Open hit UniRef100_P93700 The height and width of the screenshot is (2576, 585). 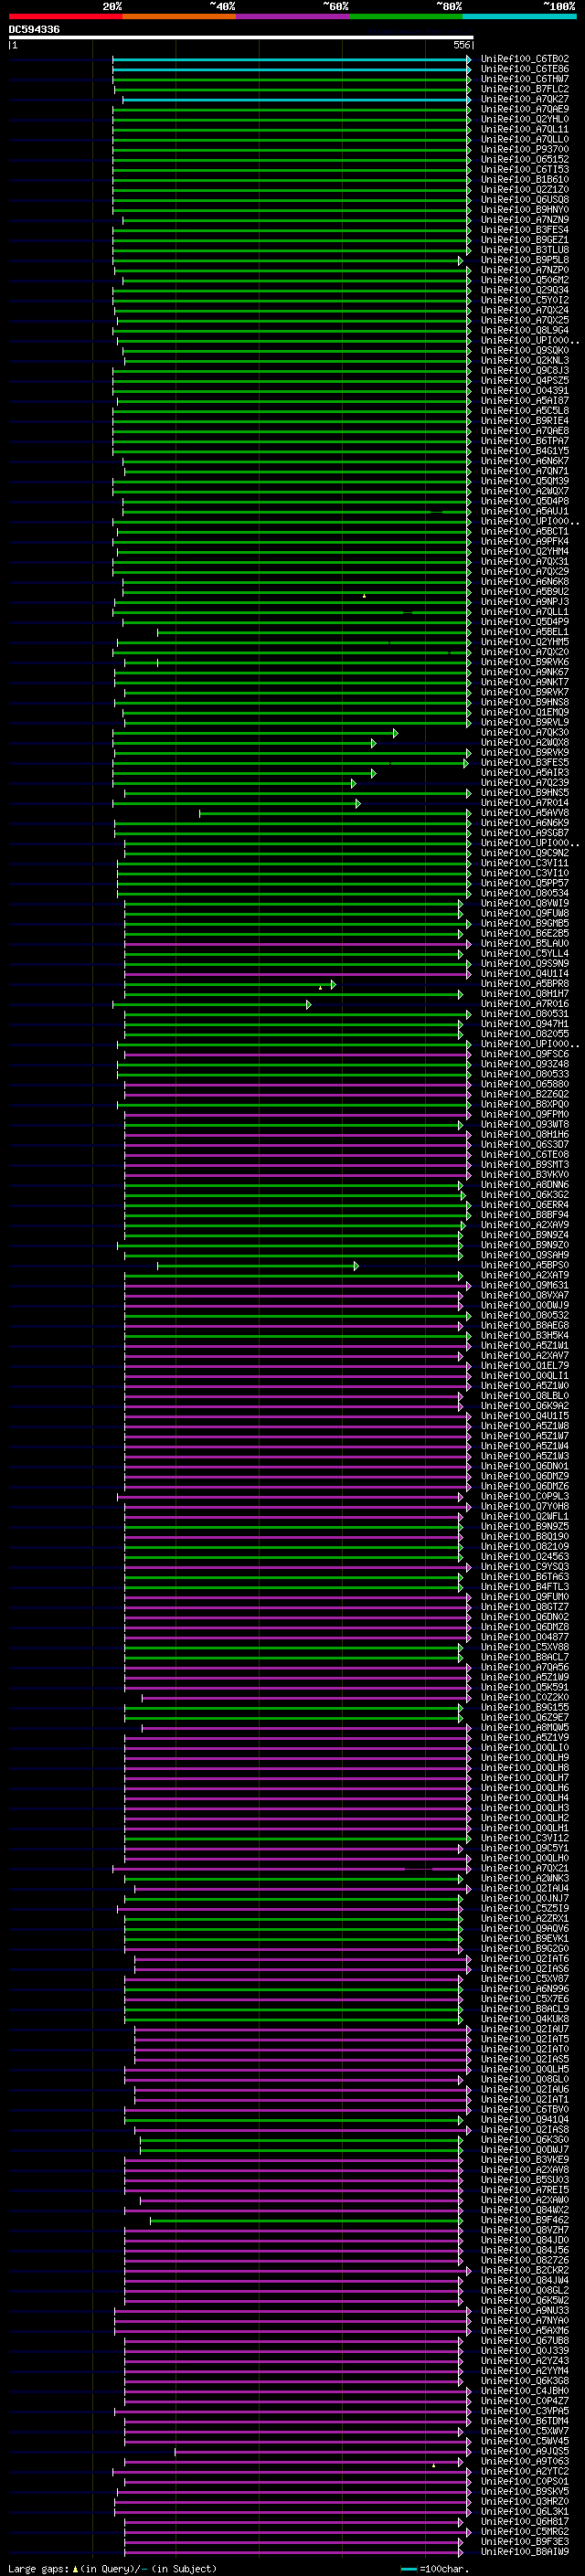[x=525, y=150]
